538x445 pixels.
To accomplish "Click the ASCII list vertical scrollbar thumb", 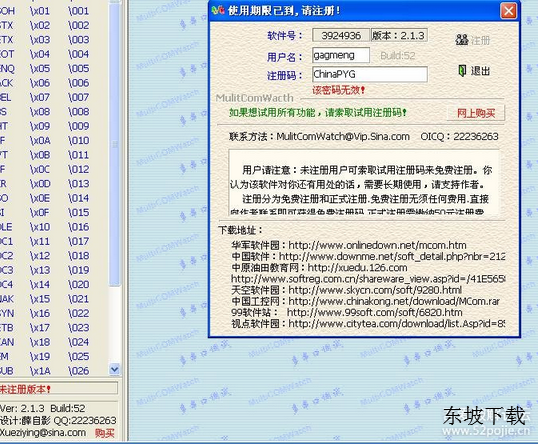I will (x=114, y=144).
